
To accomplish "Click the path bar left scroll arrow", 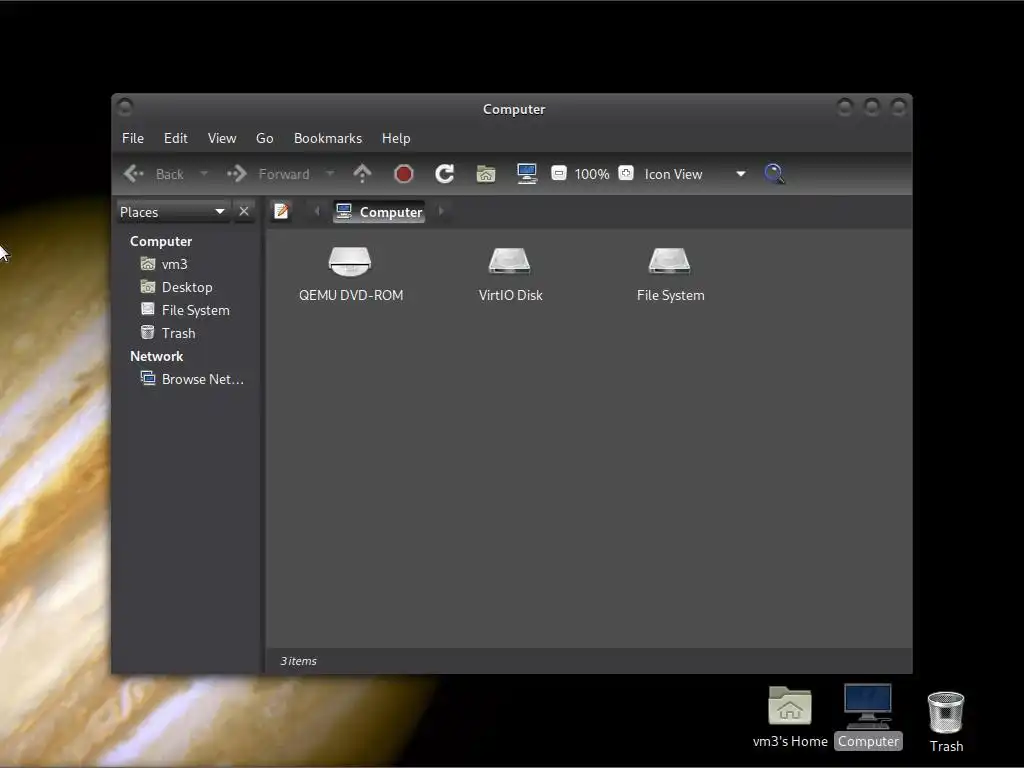I will point(317,212).
